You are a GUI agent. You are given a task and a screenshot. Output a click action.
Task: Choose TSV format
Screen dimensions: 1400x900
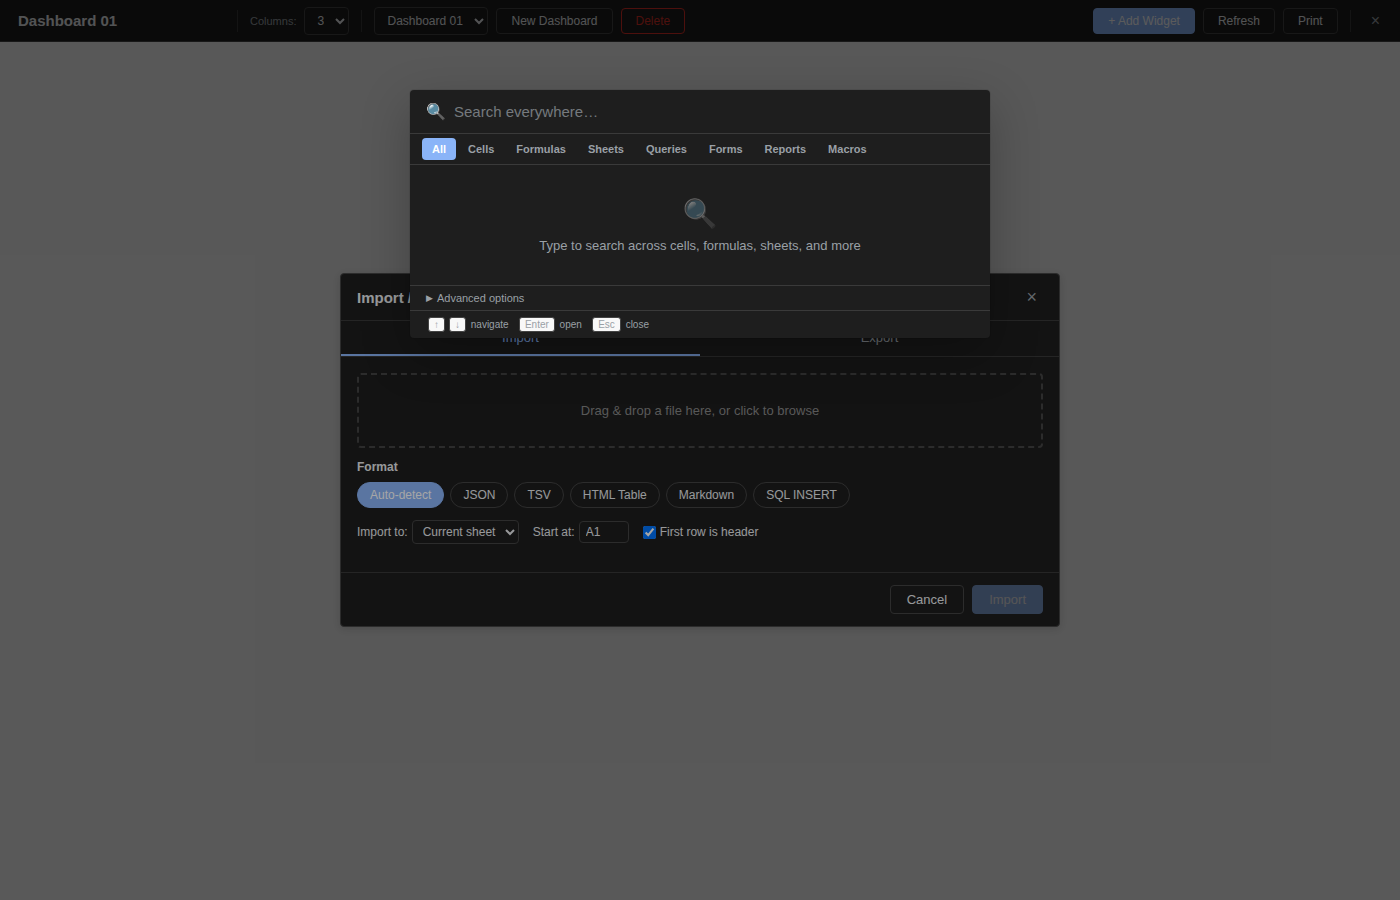(539, 495)
